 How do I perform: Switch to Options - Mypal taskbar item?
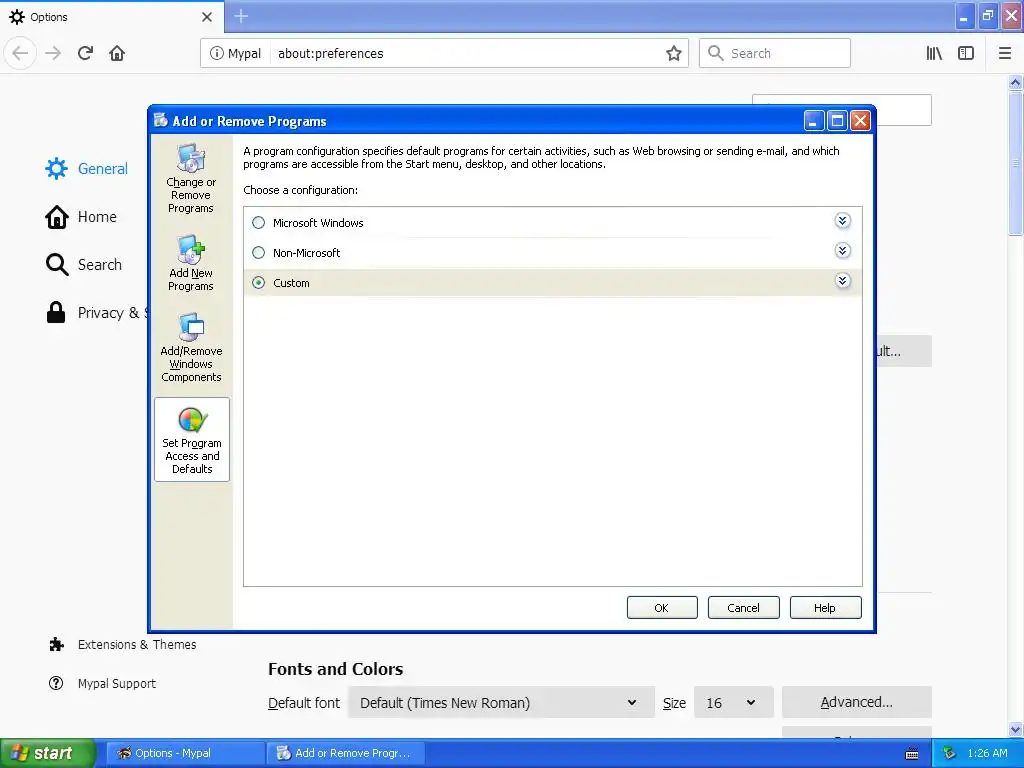point(184,753)
